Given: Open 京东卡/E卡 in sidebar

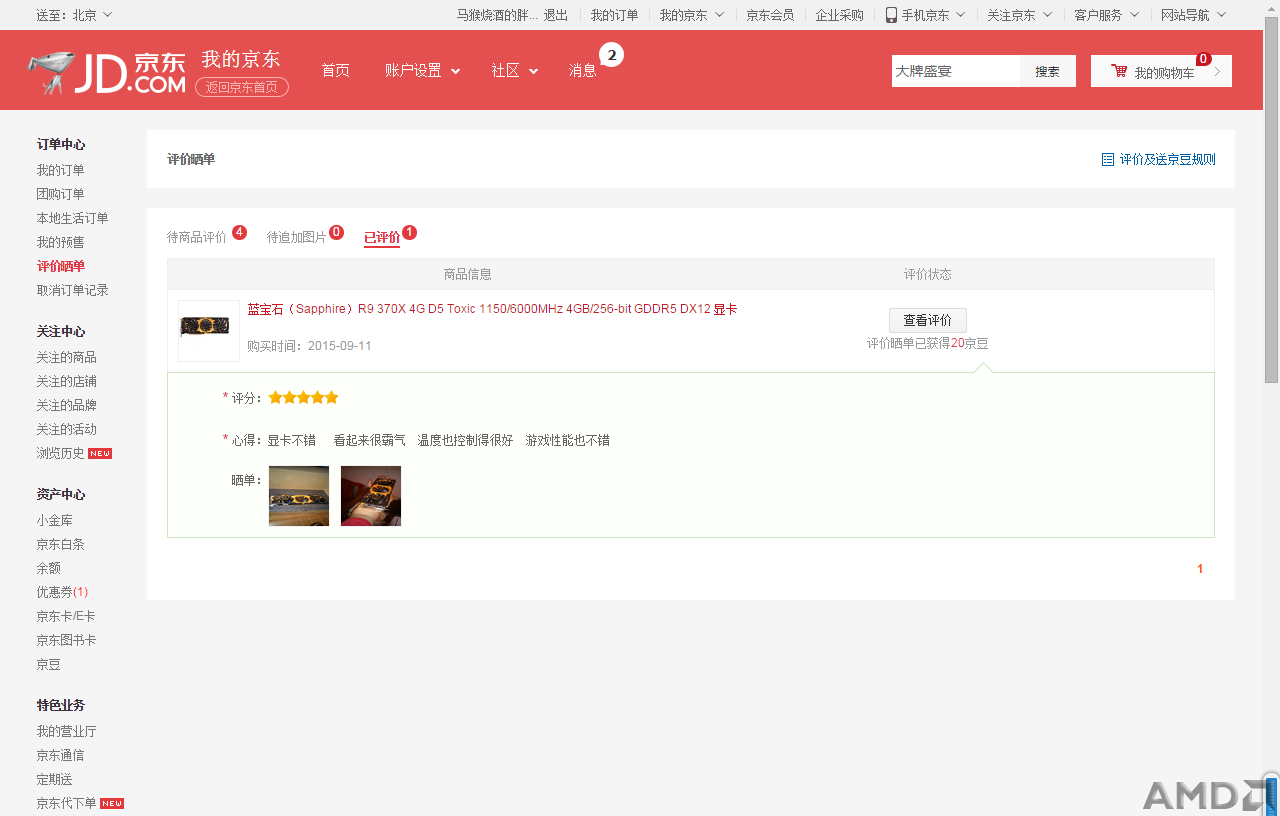Looking at the screenshot, I should [66, 616].
